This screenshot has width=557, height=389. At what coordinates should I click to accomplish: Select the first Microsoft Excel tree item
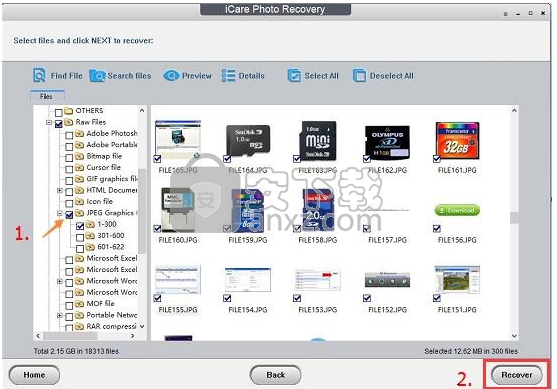point(112,258)
